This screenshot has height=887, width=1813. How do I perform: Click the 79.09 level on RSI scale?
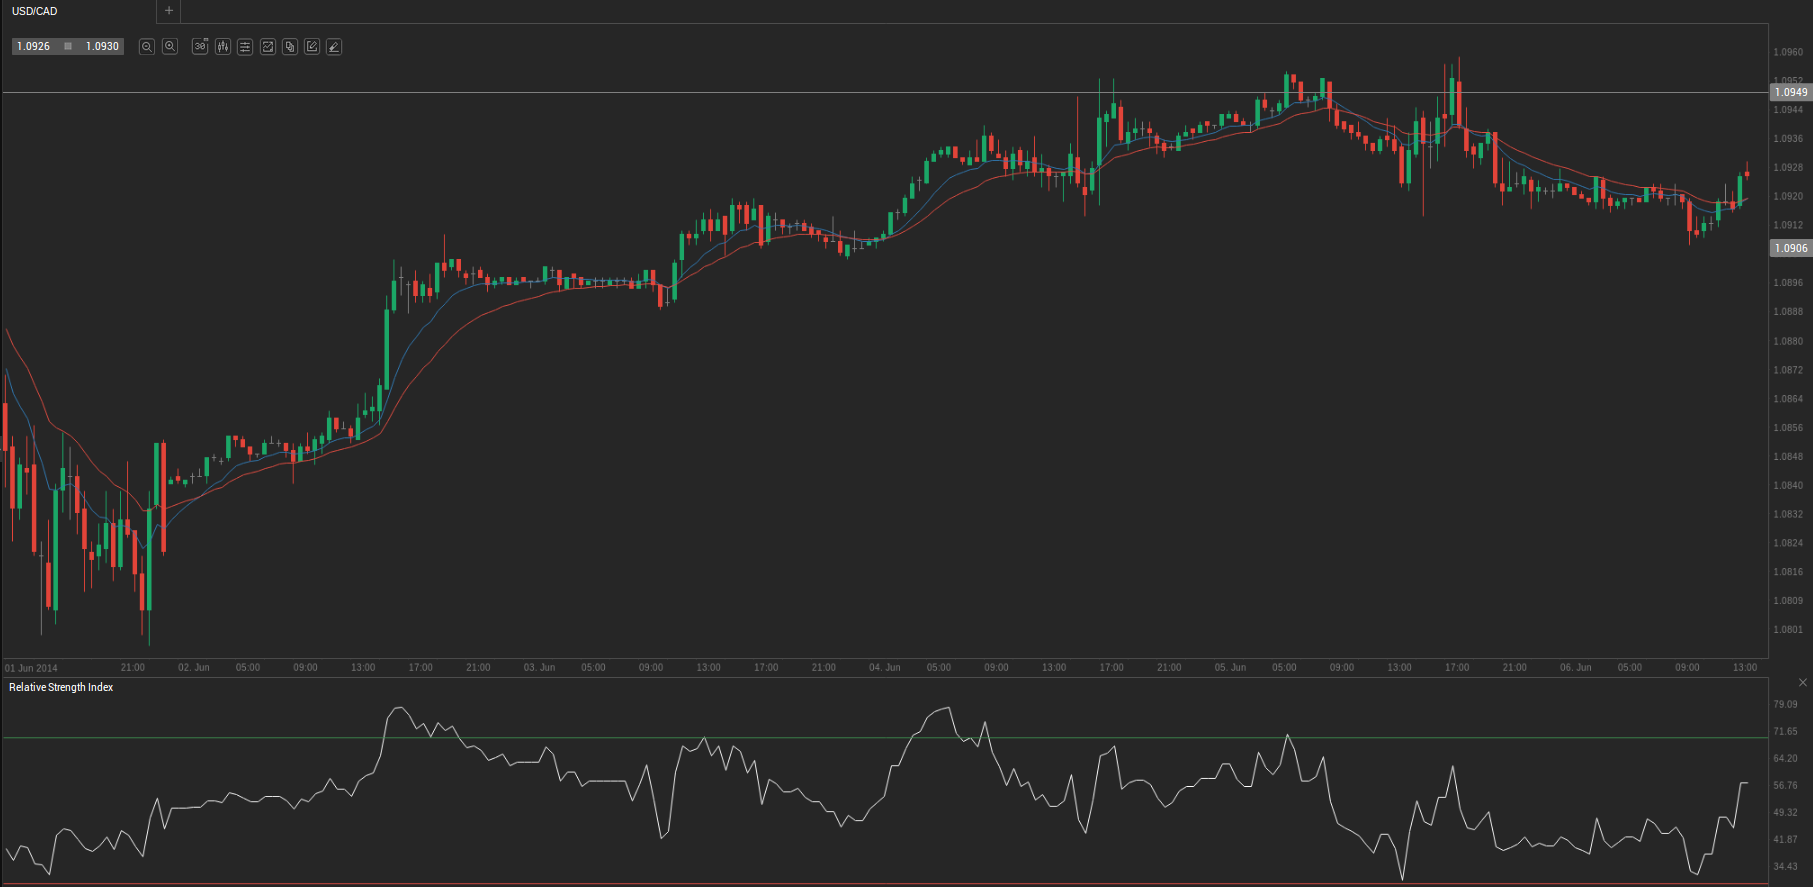(x=1785, y=705)
